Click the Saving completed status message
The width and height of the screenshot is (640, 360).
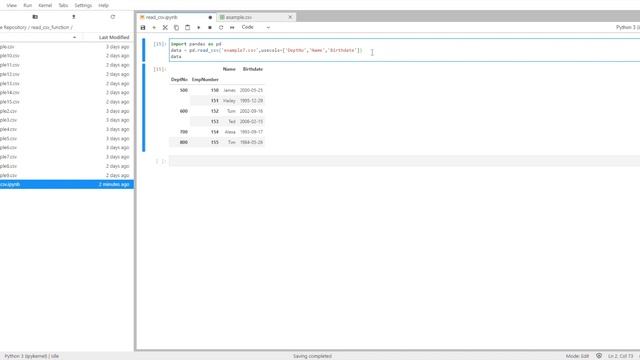[x=312, y=356]
